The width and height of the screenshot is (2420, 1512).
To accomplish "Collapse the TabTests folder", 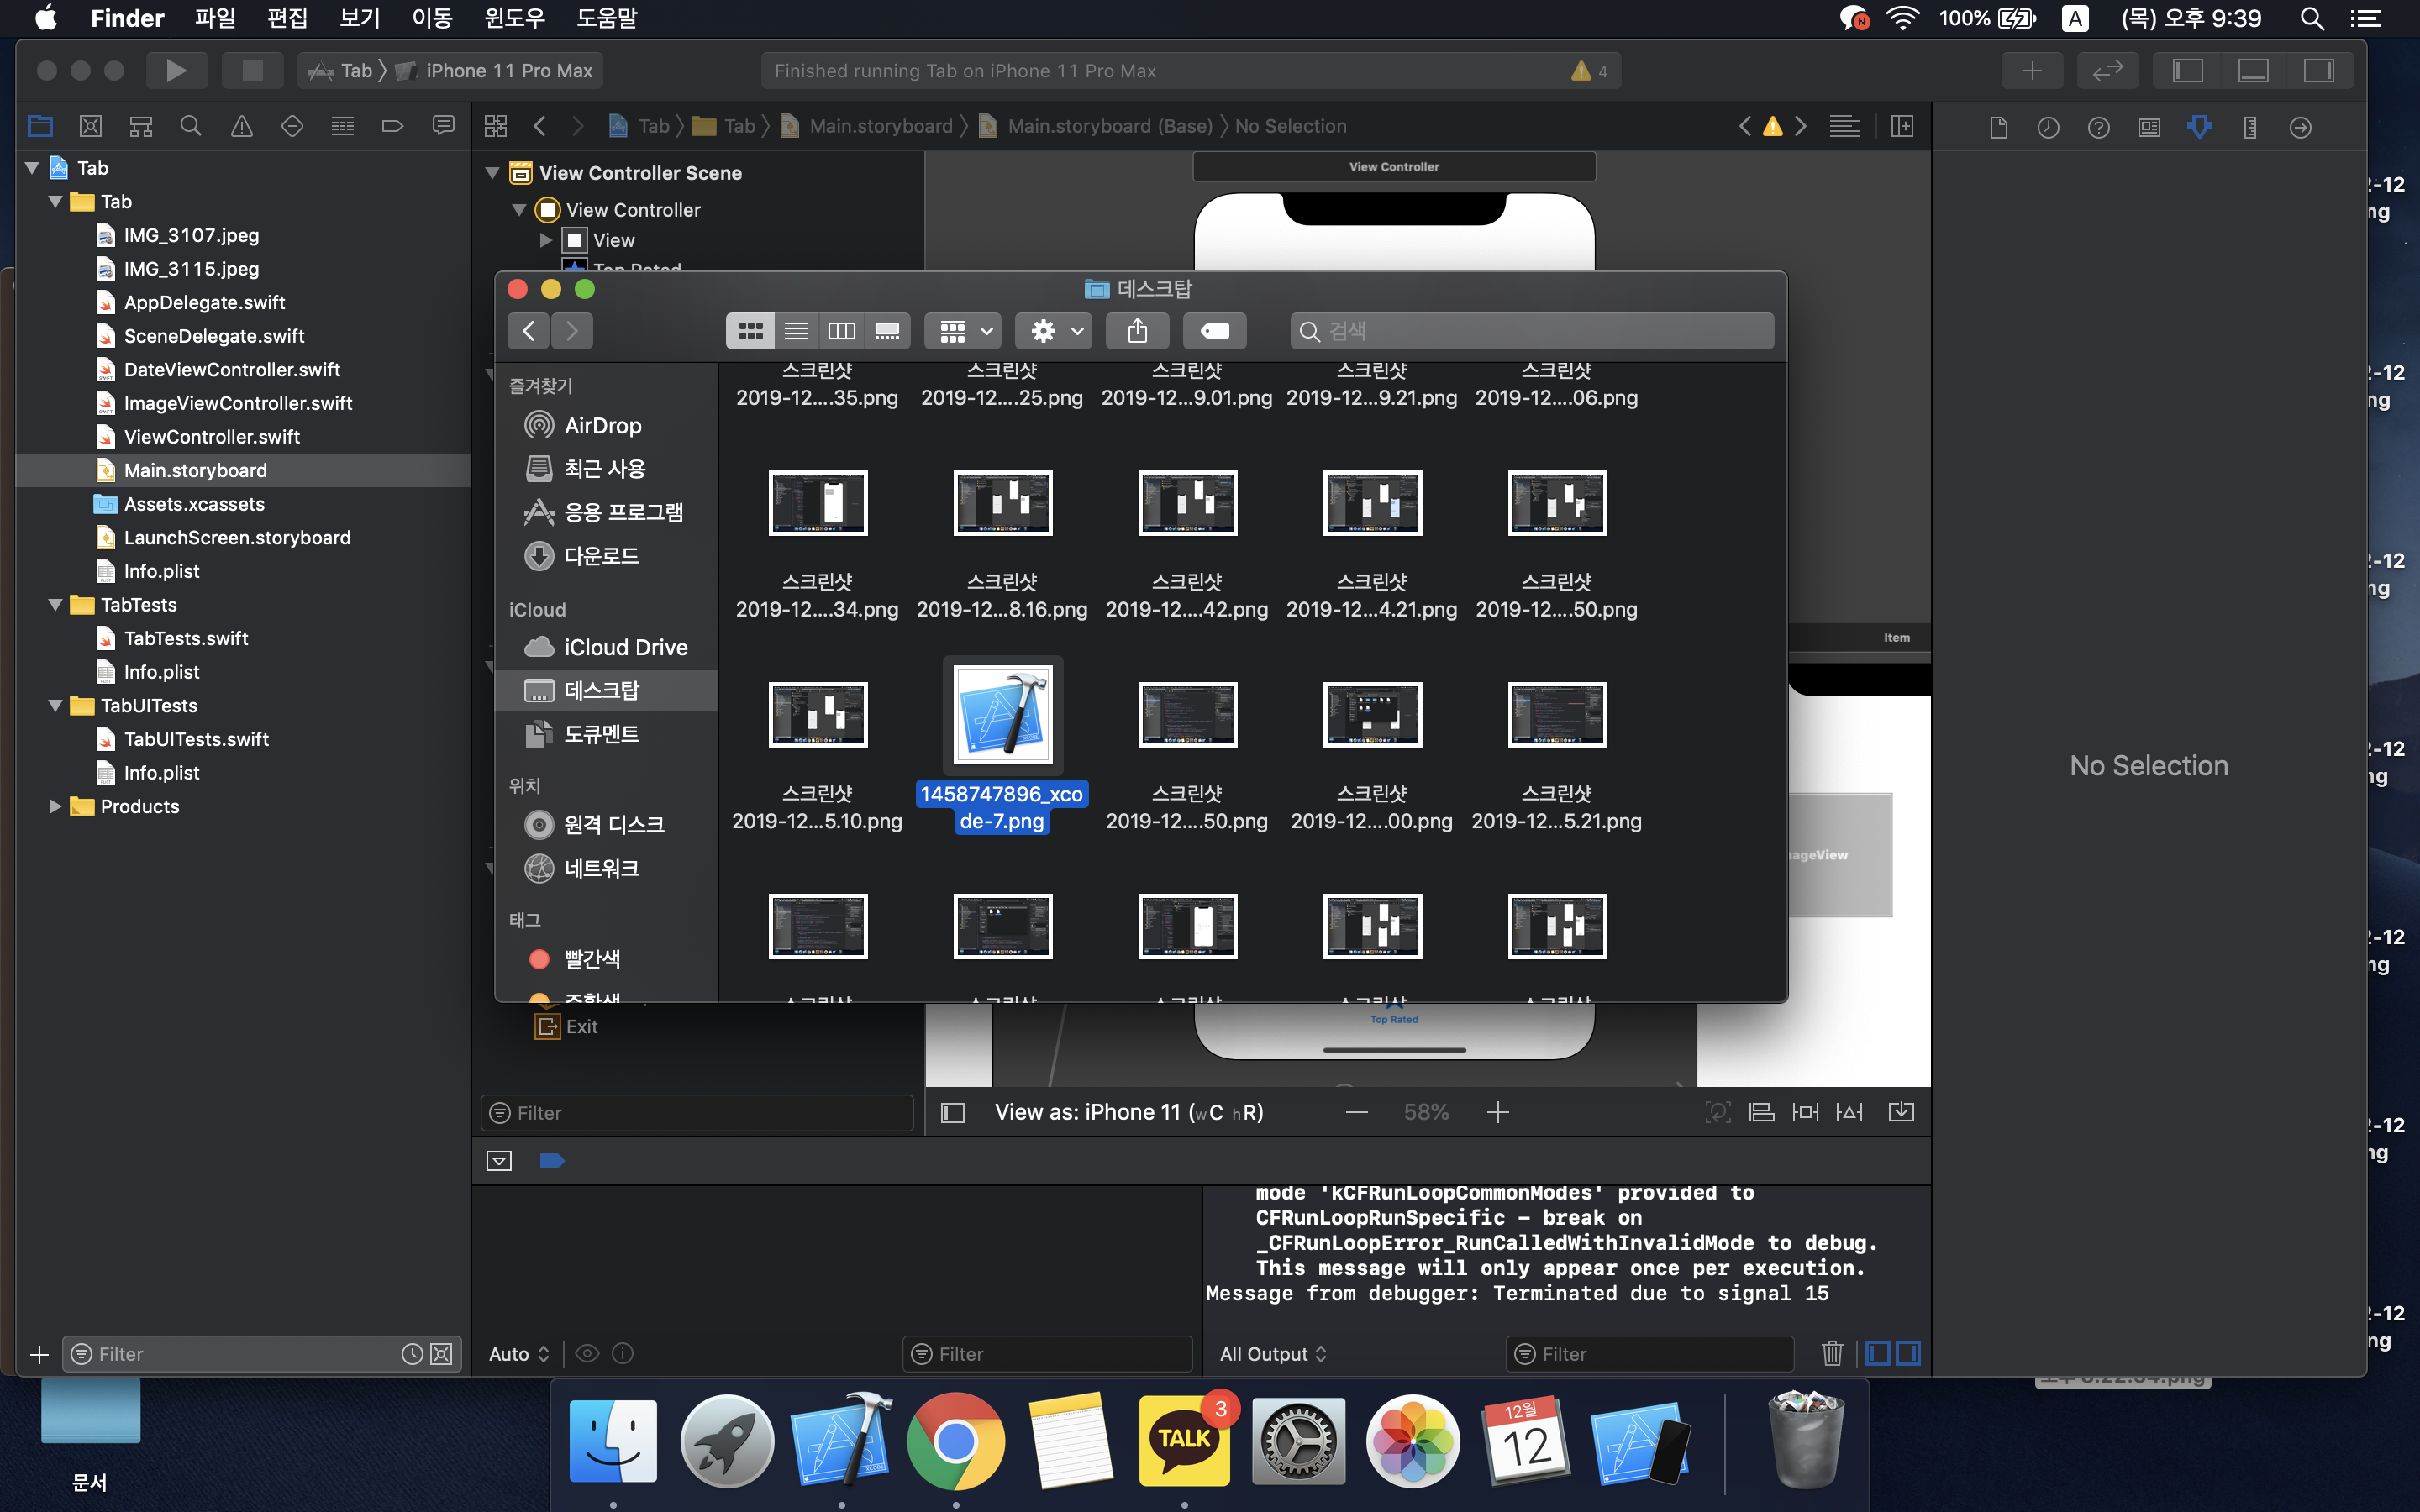I will (x=56, y=605).
